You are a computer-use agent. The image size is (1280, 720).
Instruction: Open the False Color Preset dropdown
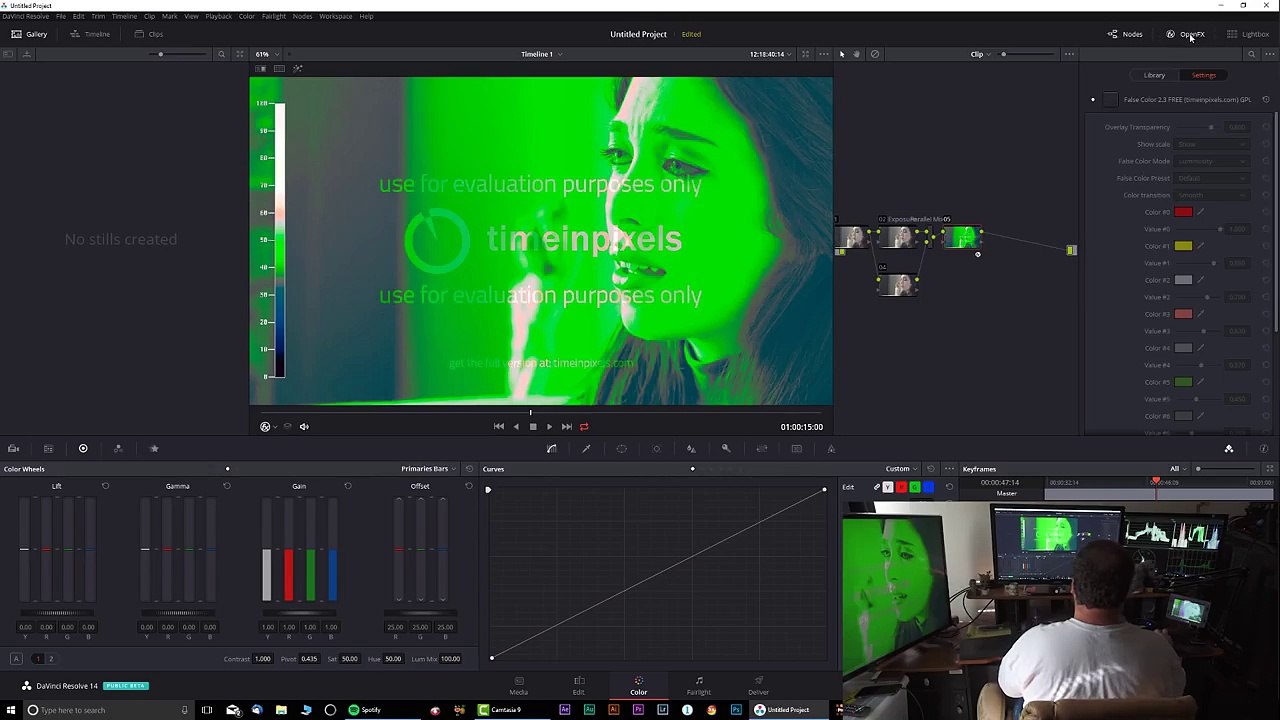point(1212,178)
